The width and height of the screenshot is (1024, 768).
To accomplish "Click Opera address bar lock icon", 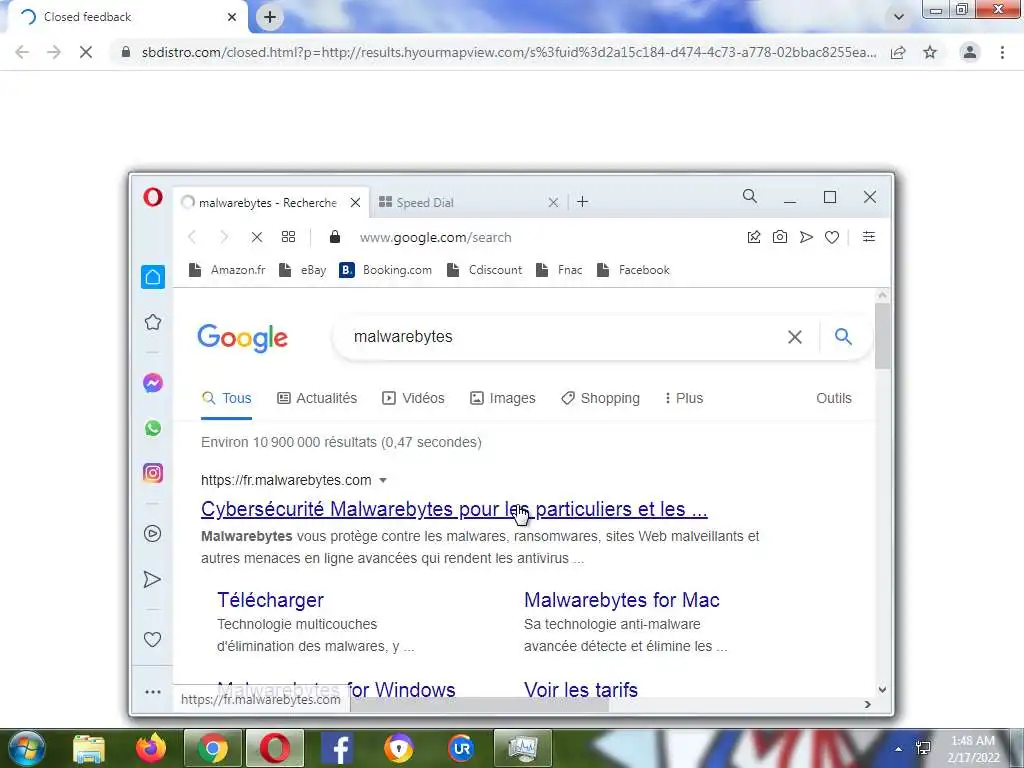I will (x=334, y=237).
